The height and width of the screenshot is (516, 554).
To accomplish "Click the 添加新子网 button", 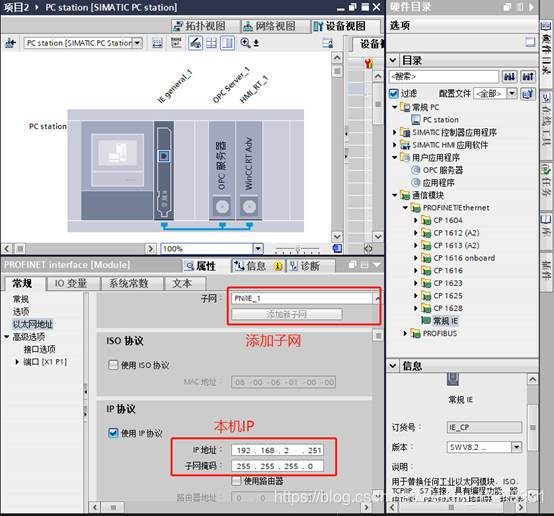I will point(287,314).
